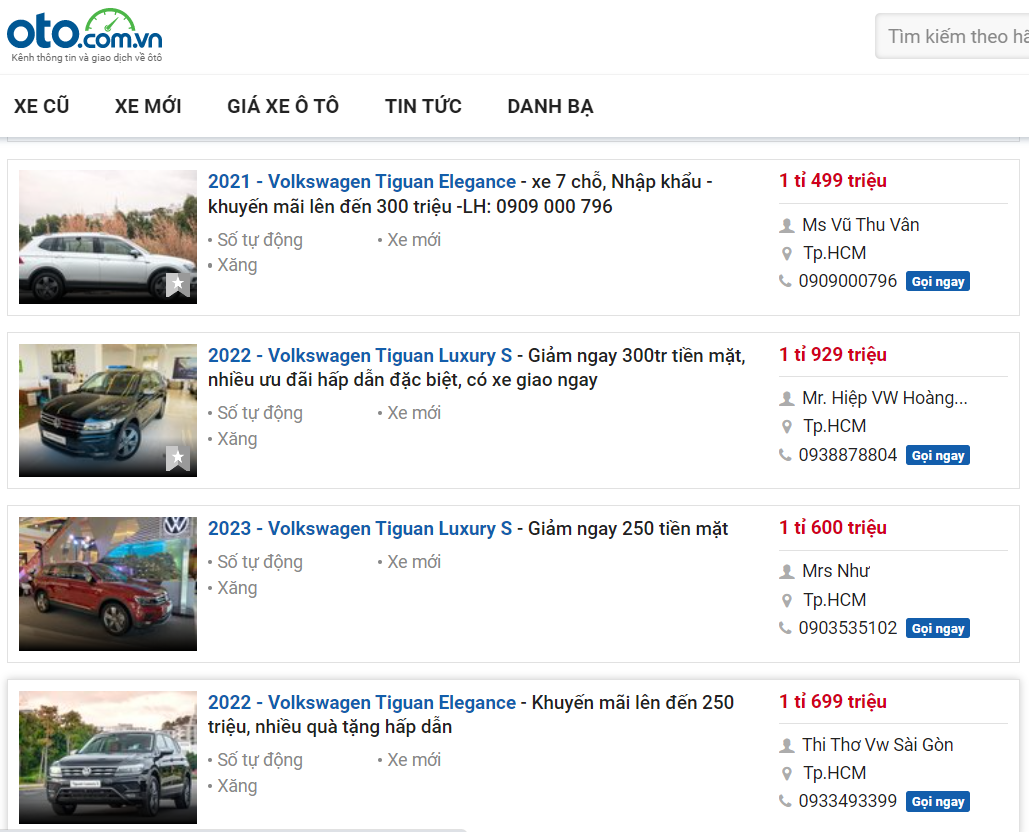Image resolution: width=1029 pixels, height=832 pixels.
Task: Click location pin icon for Thi Thơ listing
Action: coord(787,774)
